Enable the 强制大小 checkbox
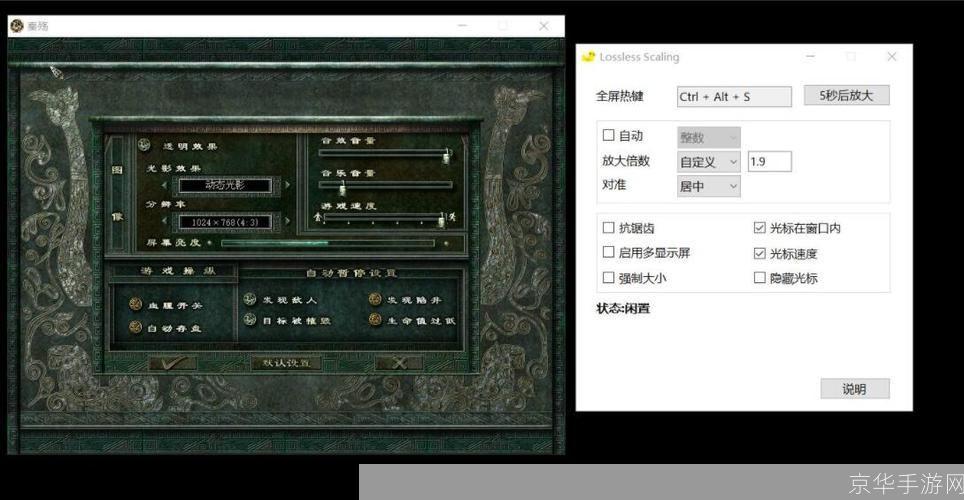Viewport: 964px width, 500px height. coord(609,277)
